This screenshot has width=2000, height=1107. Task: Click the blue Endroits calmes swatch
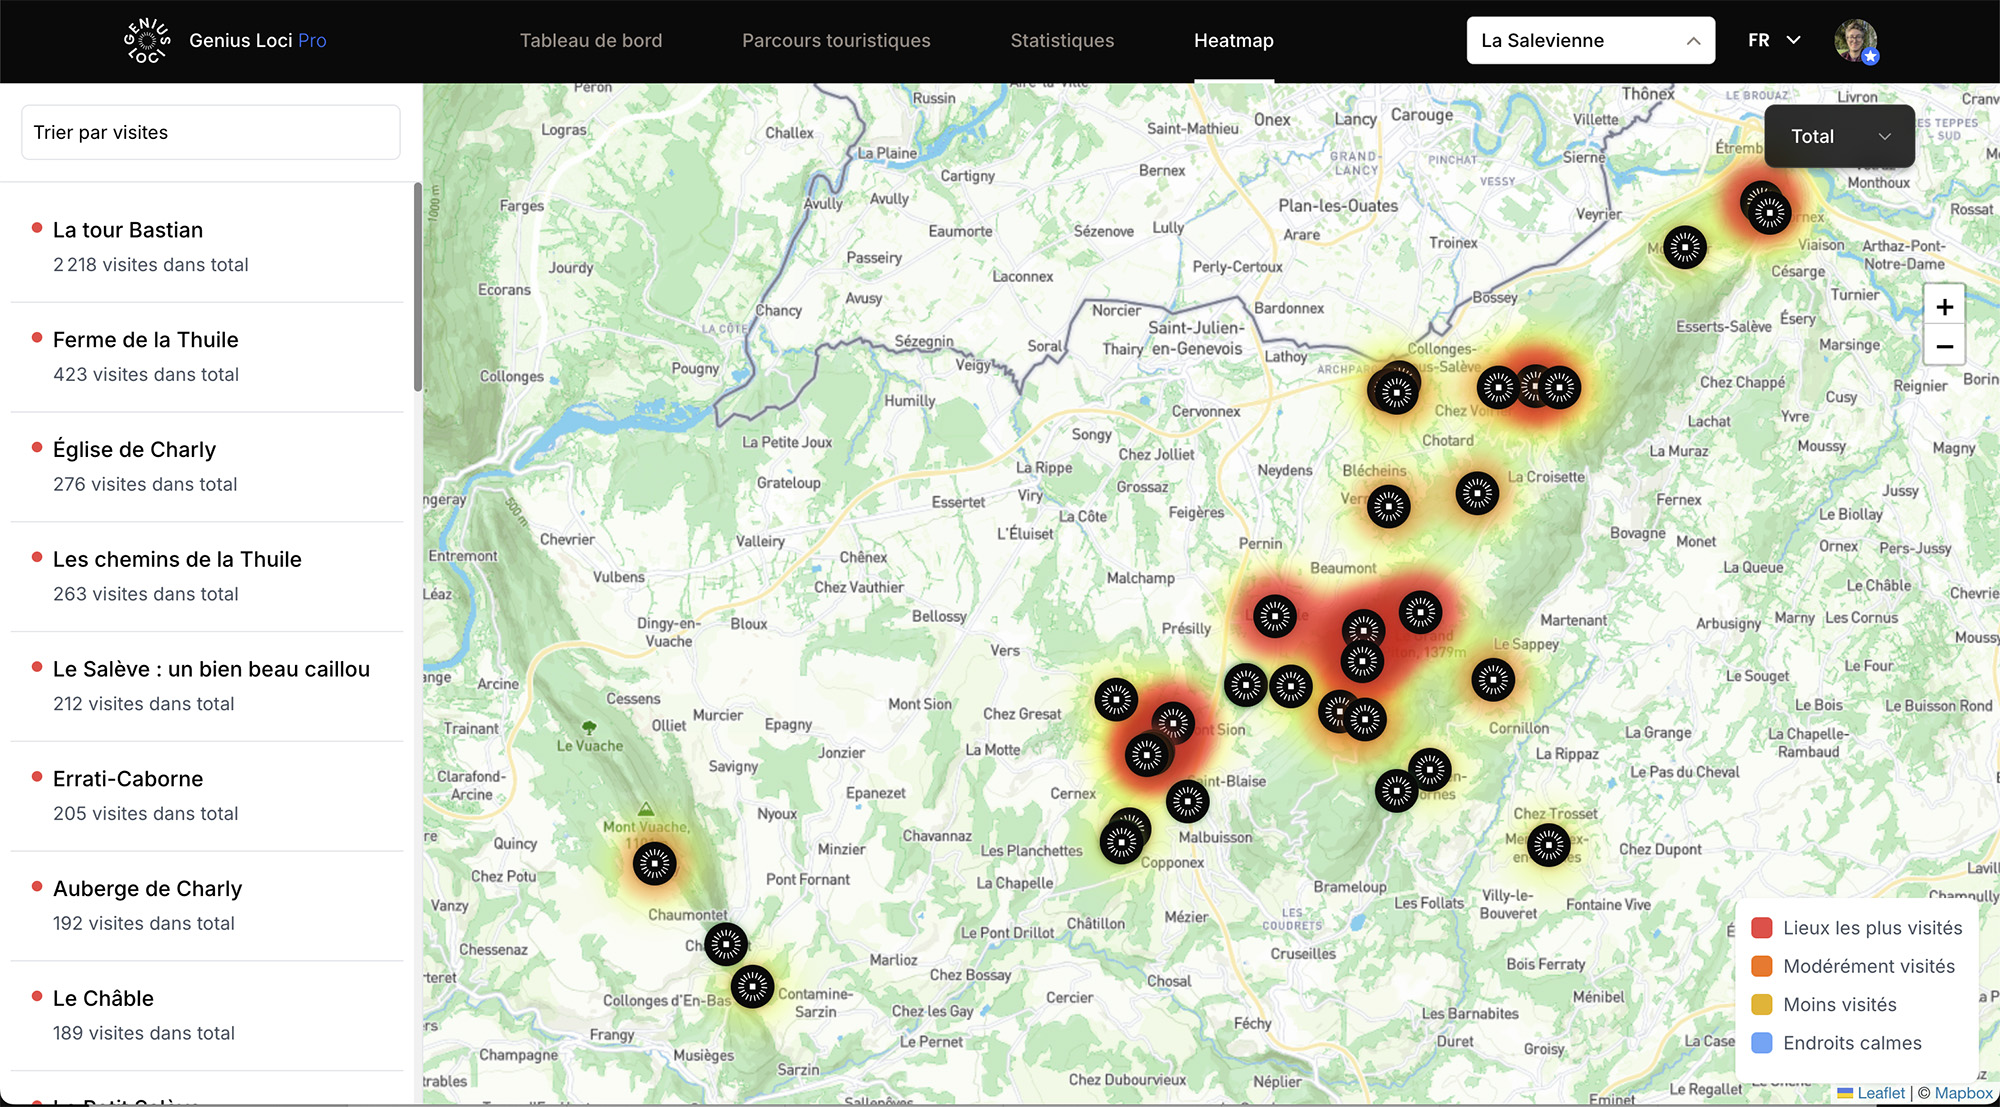[x=1762, y=1043]
